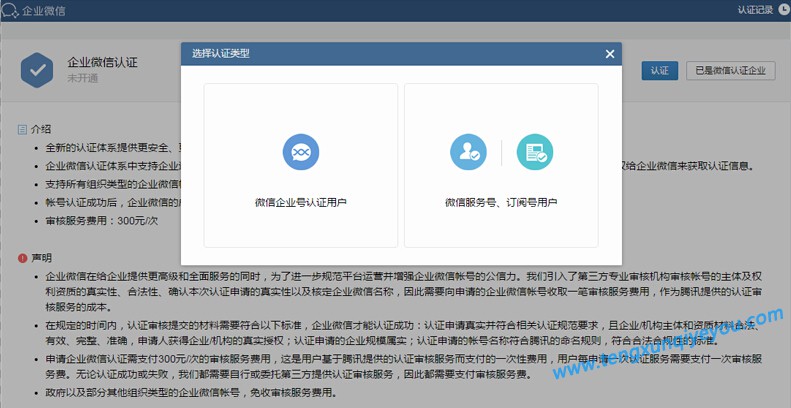Image resolution: width=791 pixels, height=408 pixels.
Task: Click the hexagon checkmark certification icon
Action: click(x=37, y=70)
